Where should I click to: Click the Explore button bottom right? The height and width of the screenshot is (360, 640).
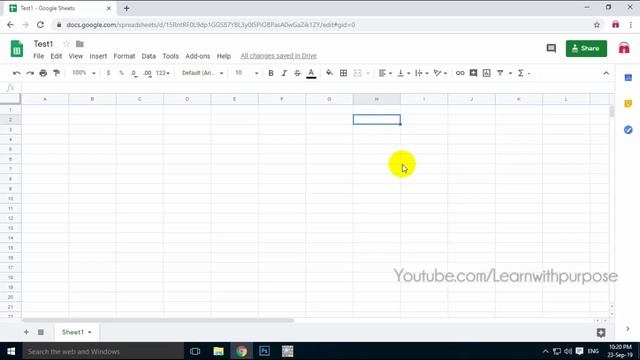601,333
